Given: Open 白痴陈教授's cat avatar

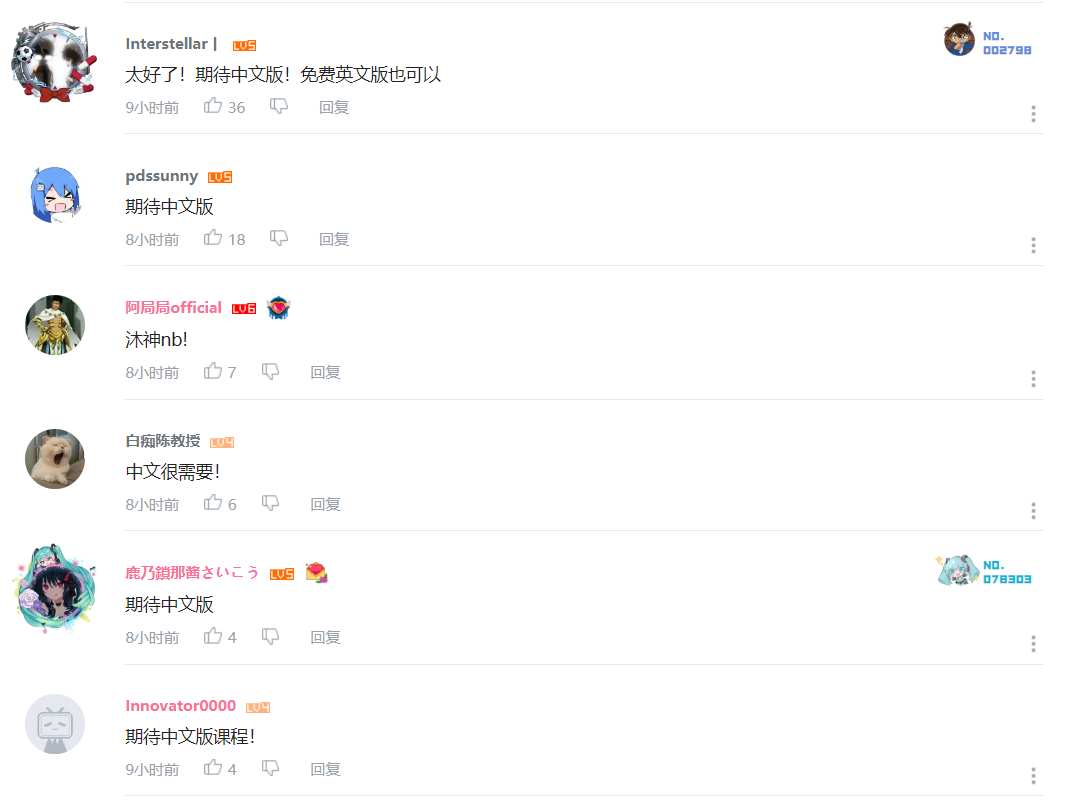Looking at the screenshot, I should tap(55, 459).
